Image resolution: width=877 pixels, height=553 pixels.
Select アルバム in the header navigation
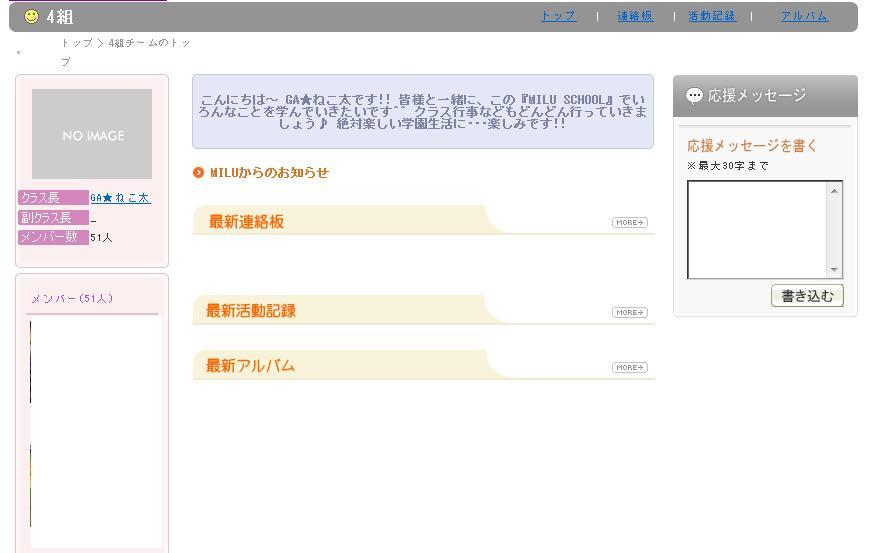pyautogui.click(x=804, y=16)
